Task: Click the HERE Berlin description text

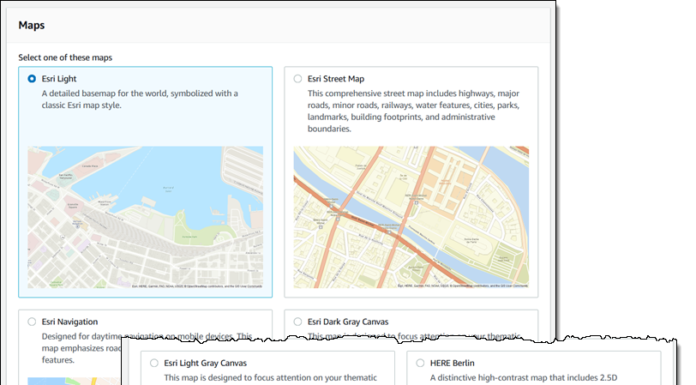Action: coord(523,378)
